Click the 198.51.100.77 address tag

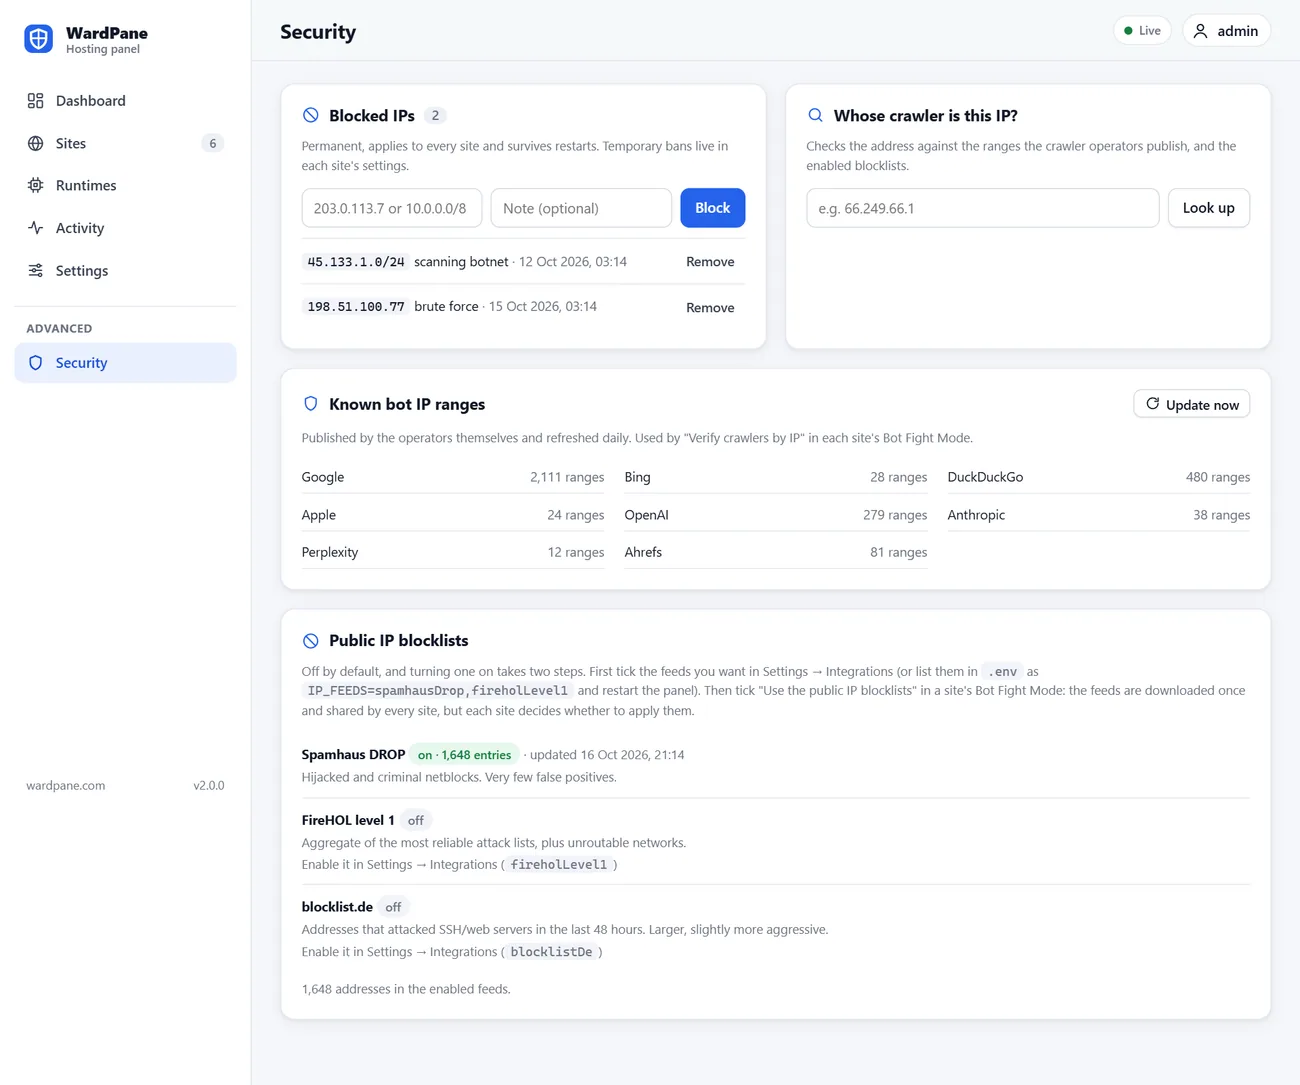(356, 307)
